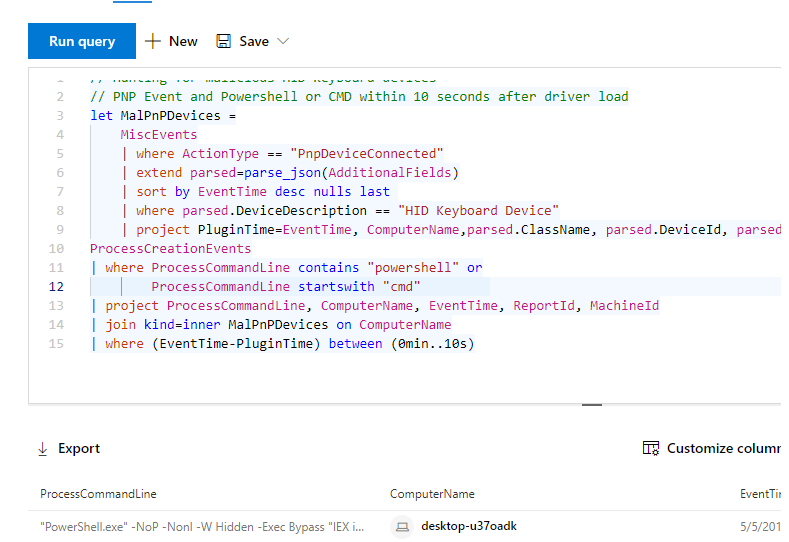Click project ProcessCommandLine on line 13
789x542 pixels.
(205, 305)
